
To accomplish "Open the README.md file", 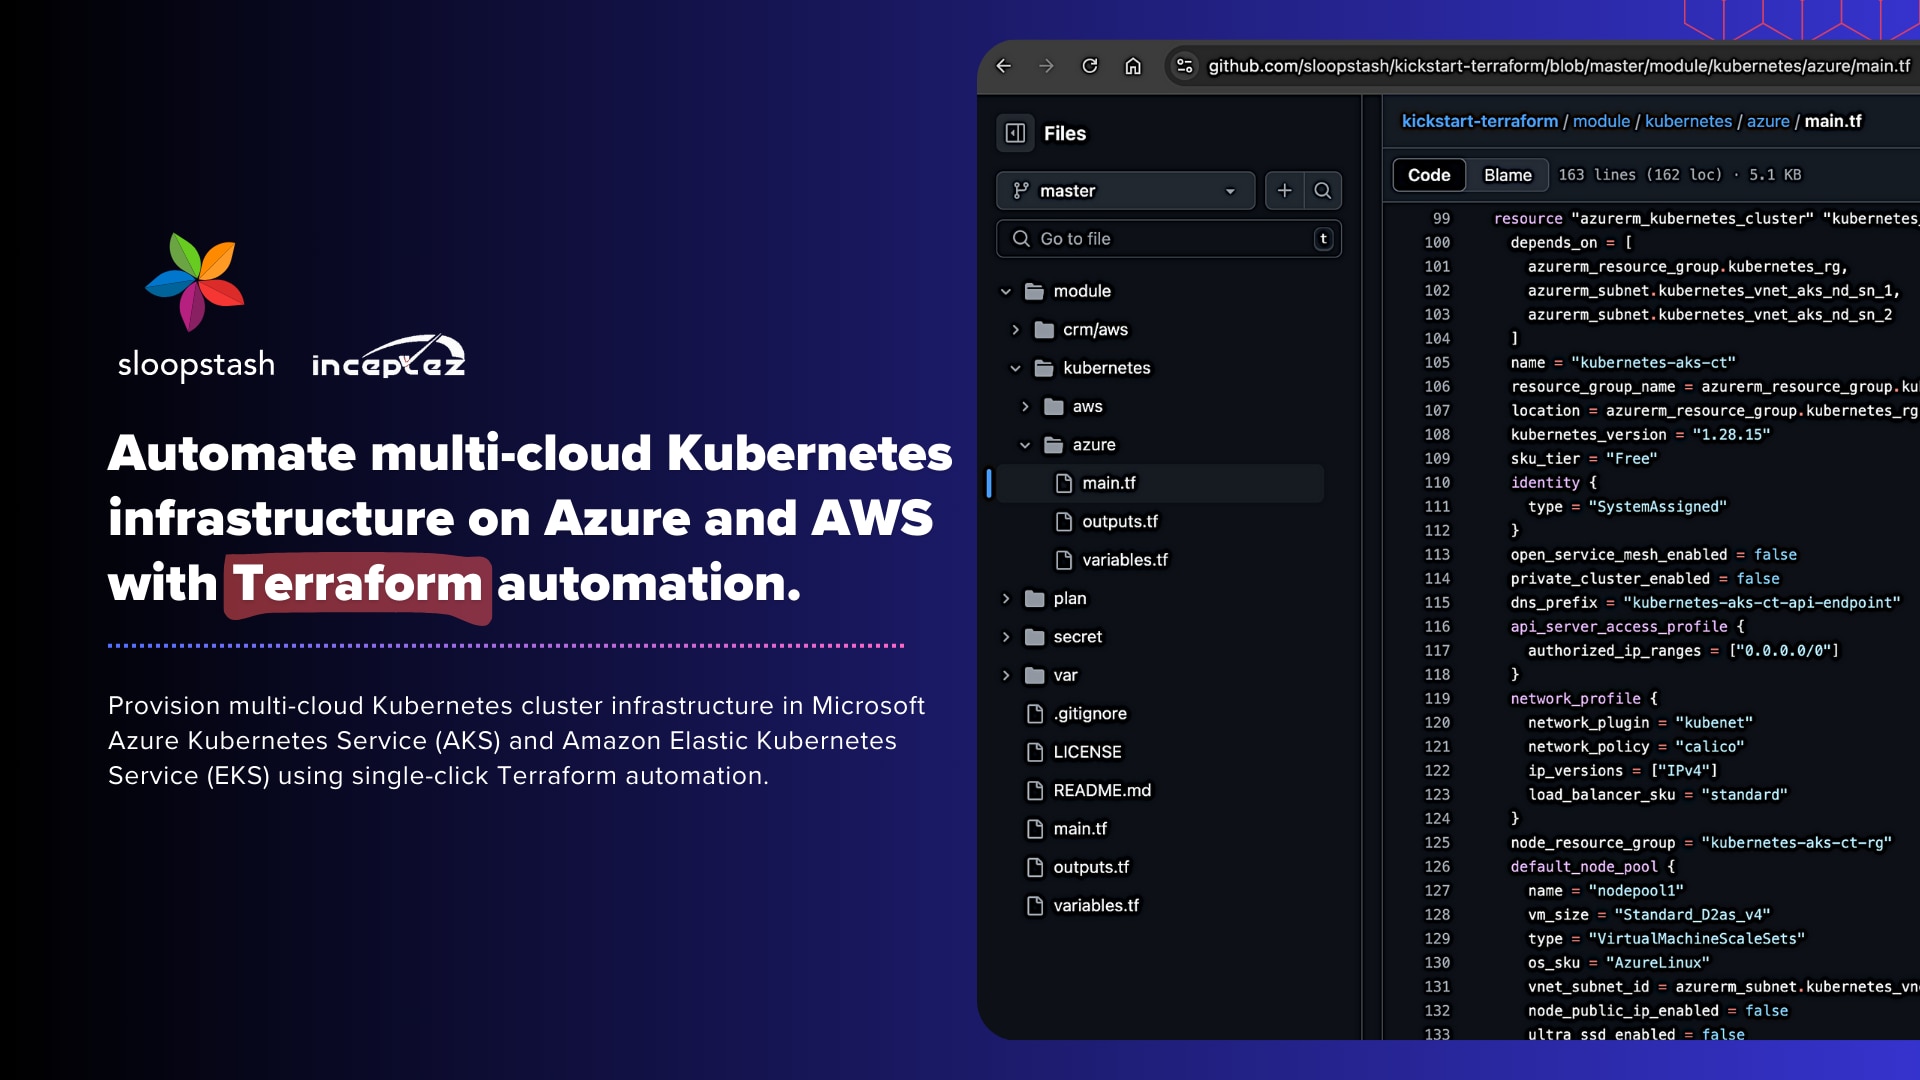I will pos(1102,791).
